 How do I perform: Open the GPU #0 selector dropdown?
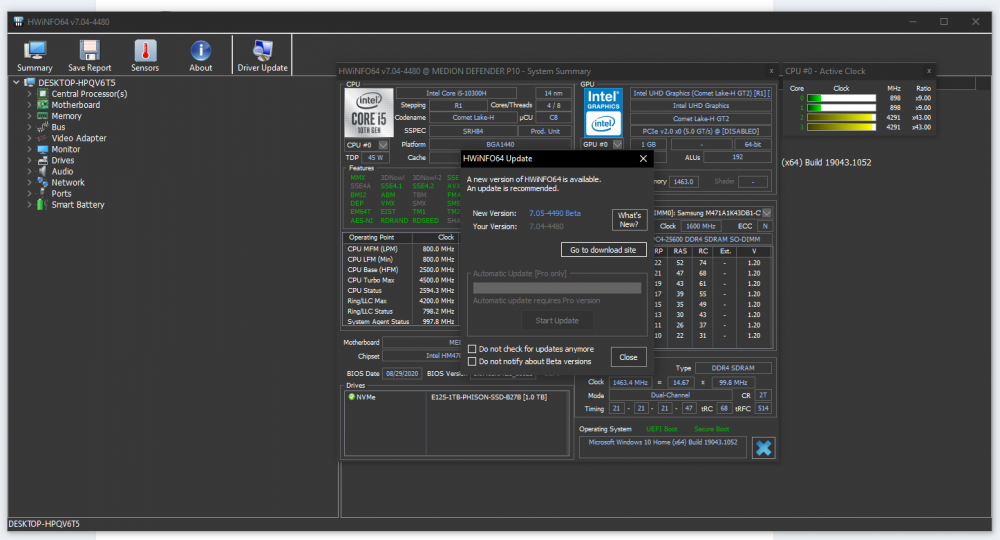click(x=618, y=145)
